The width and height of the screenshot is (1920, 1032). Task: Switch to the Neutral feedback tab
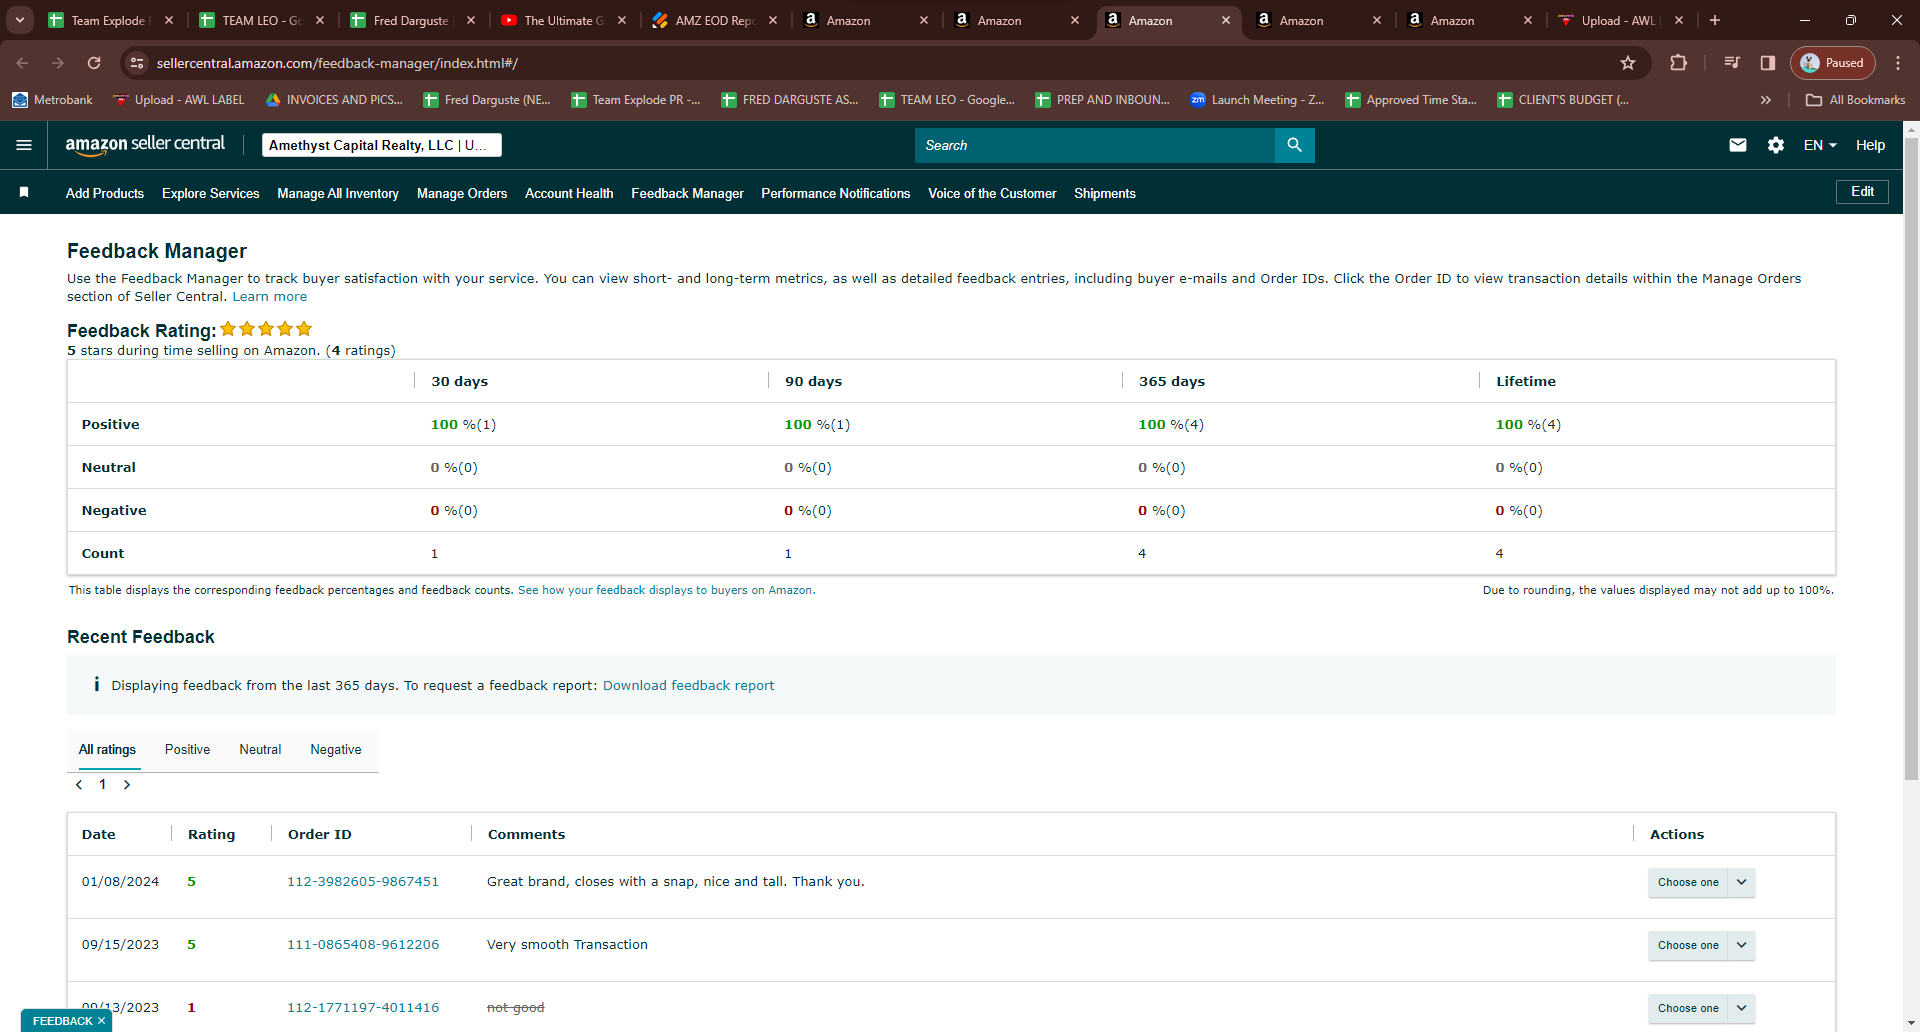point(260,749)
